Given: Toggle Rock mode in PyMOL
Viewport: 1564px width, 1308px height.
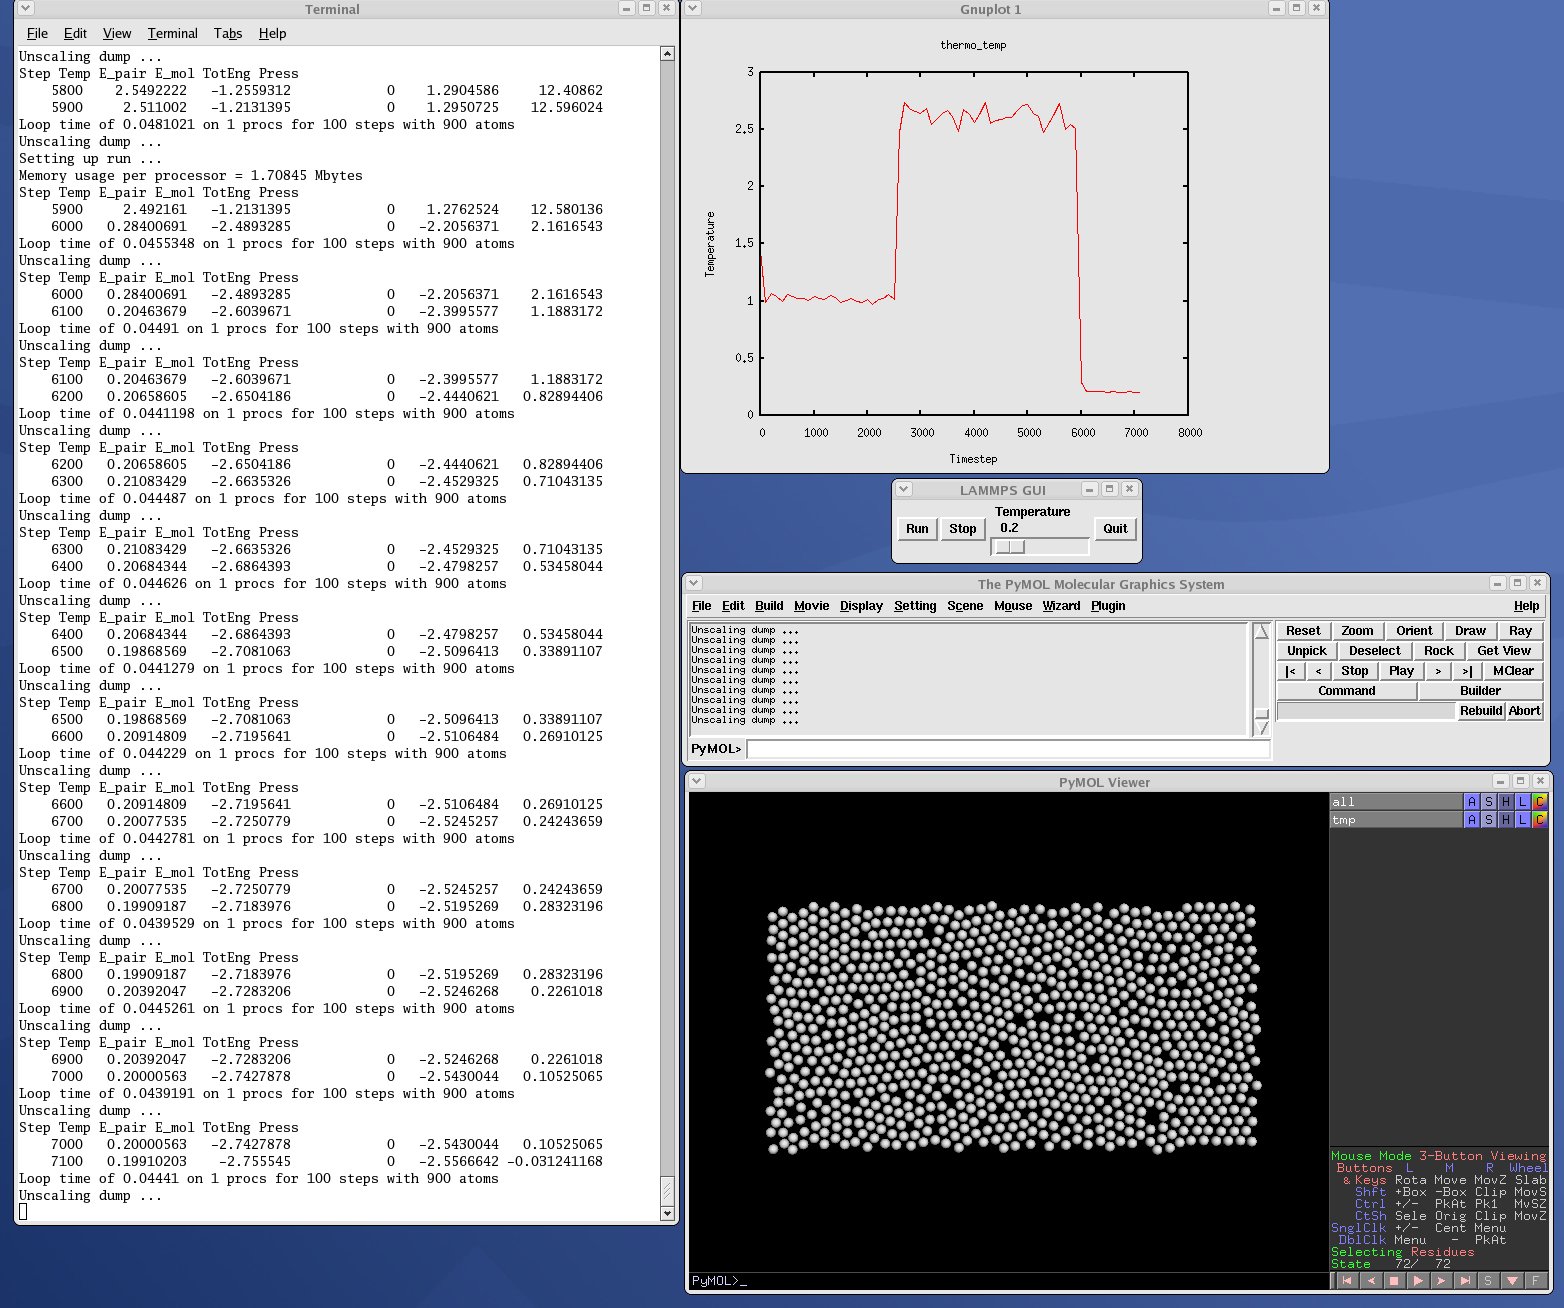Looking at the screenshot, I should (1438, 651).
